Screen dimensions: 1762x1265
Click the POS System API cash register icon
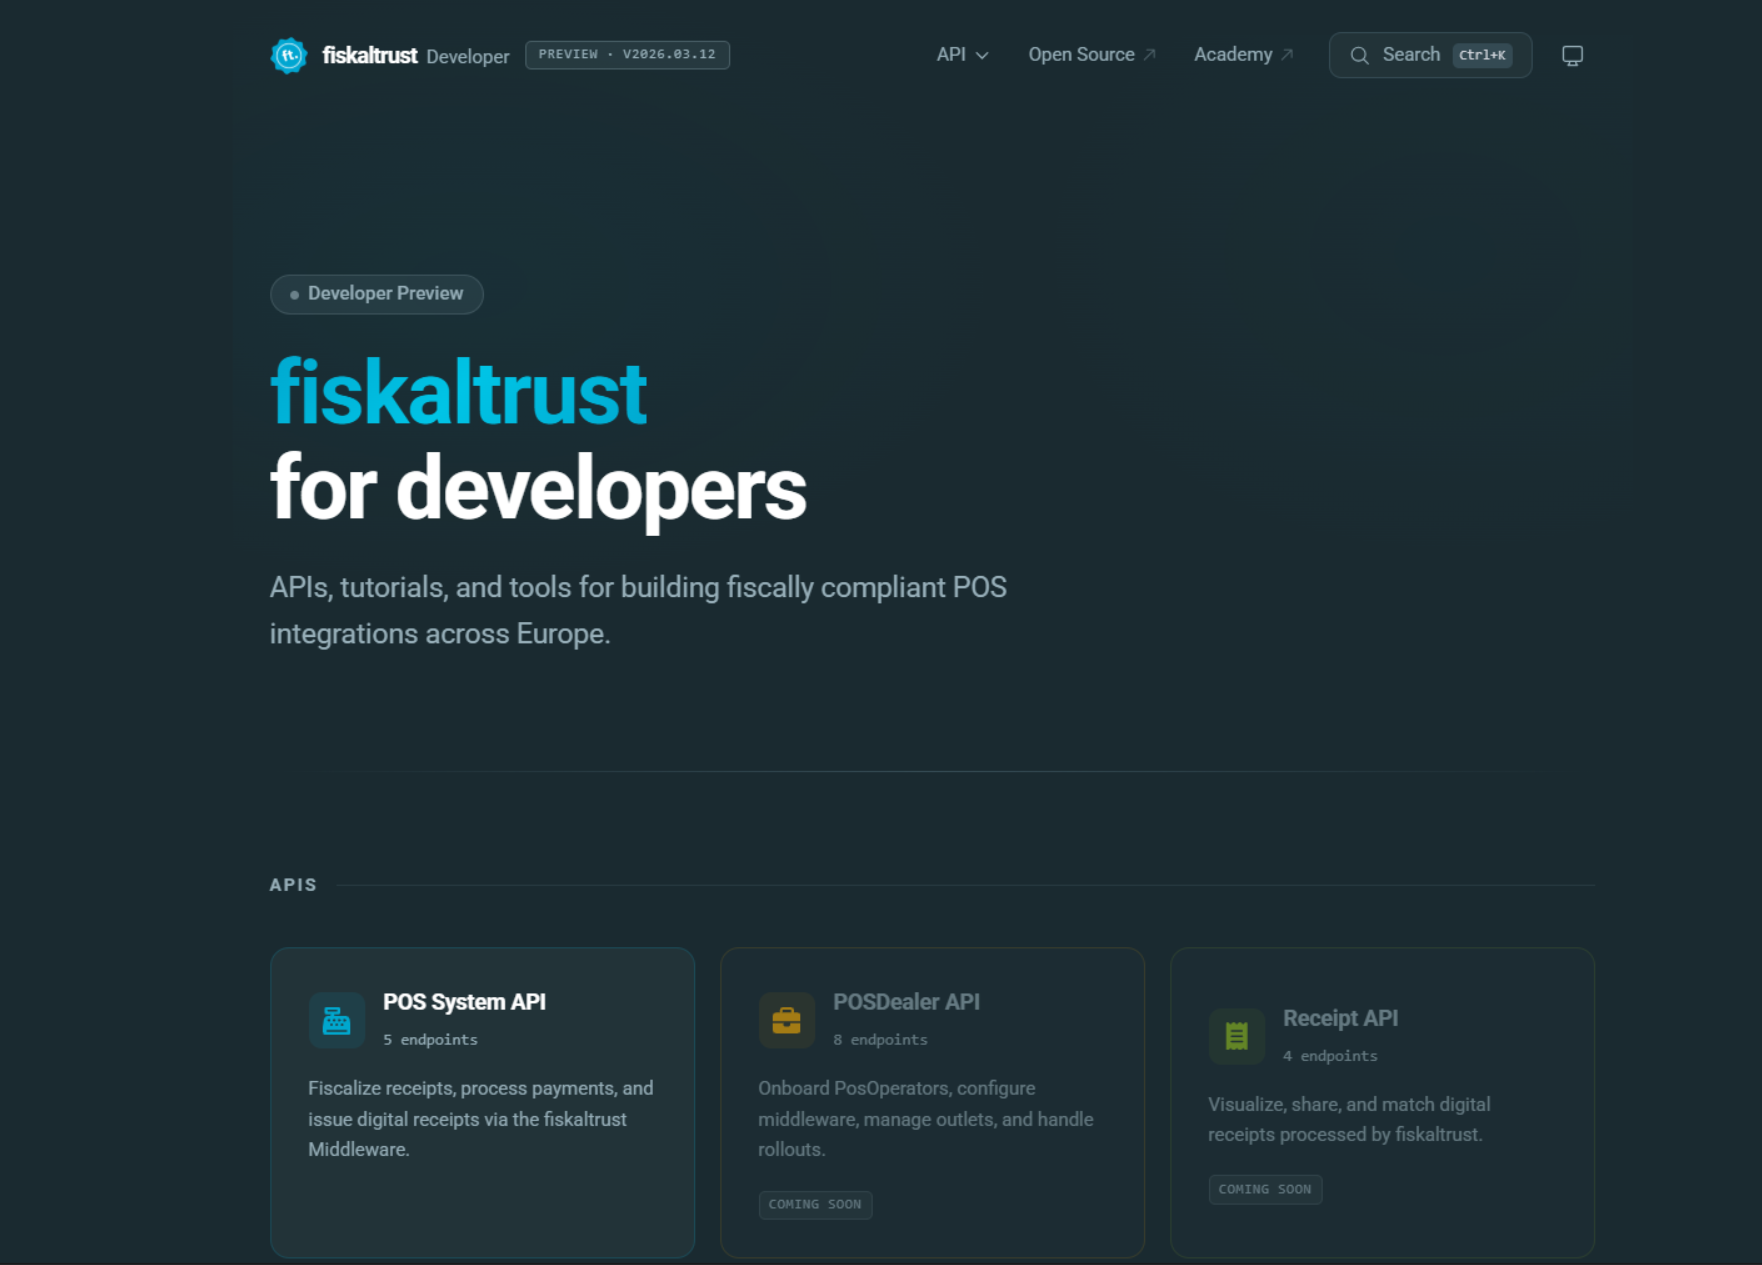336,1020
